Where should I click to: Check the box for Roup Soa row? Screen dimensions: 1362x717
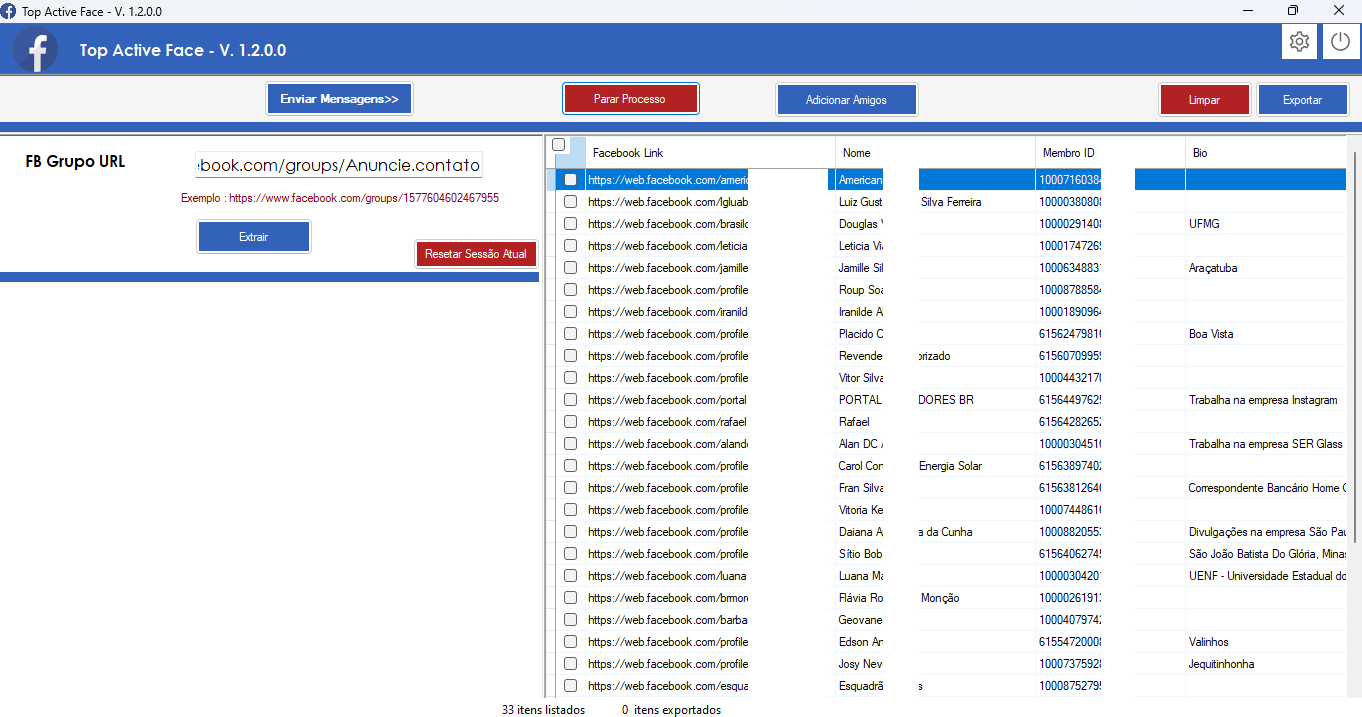click(x=570, y=290)
